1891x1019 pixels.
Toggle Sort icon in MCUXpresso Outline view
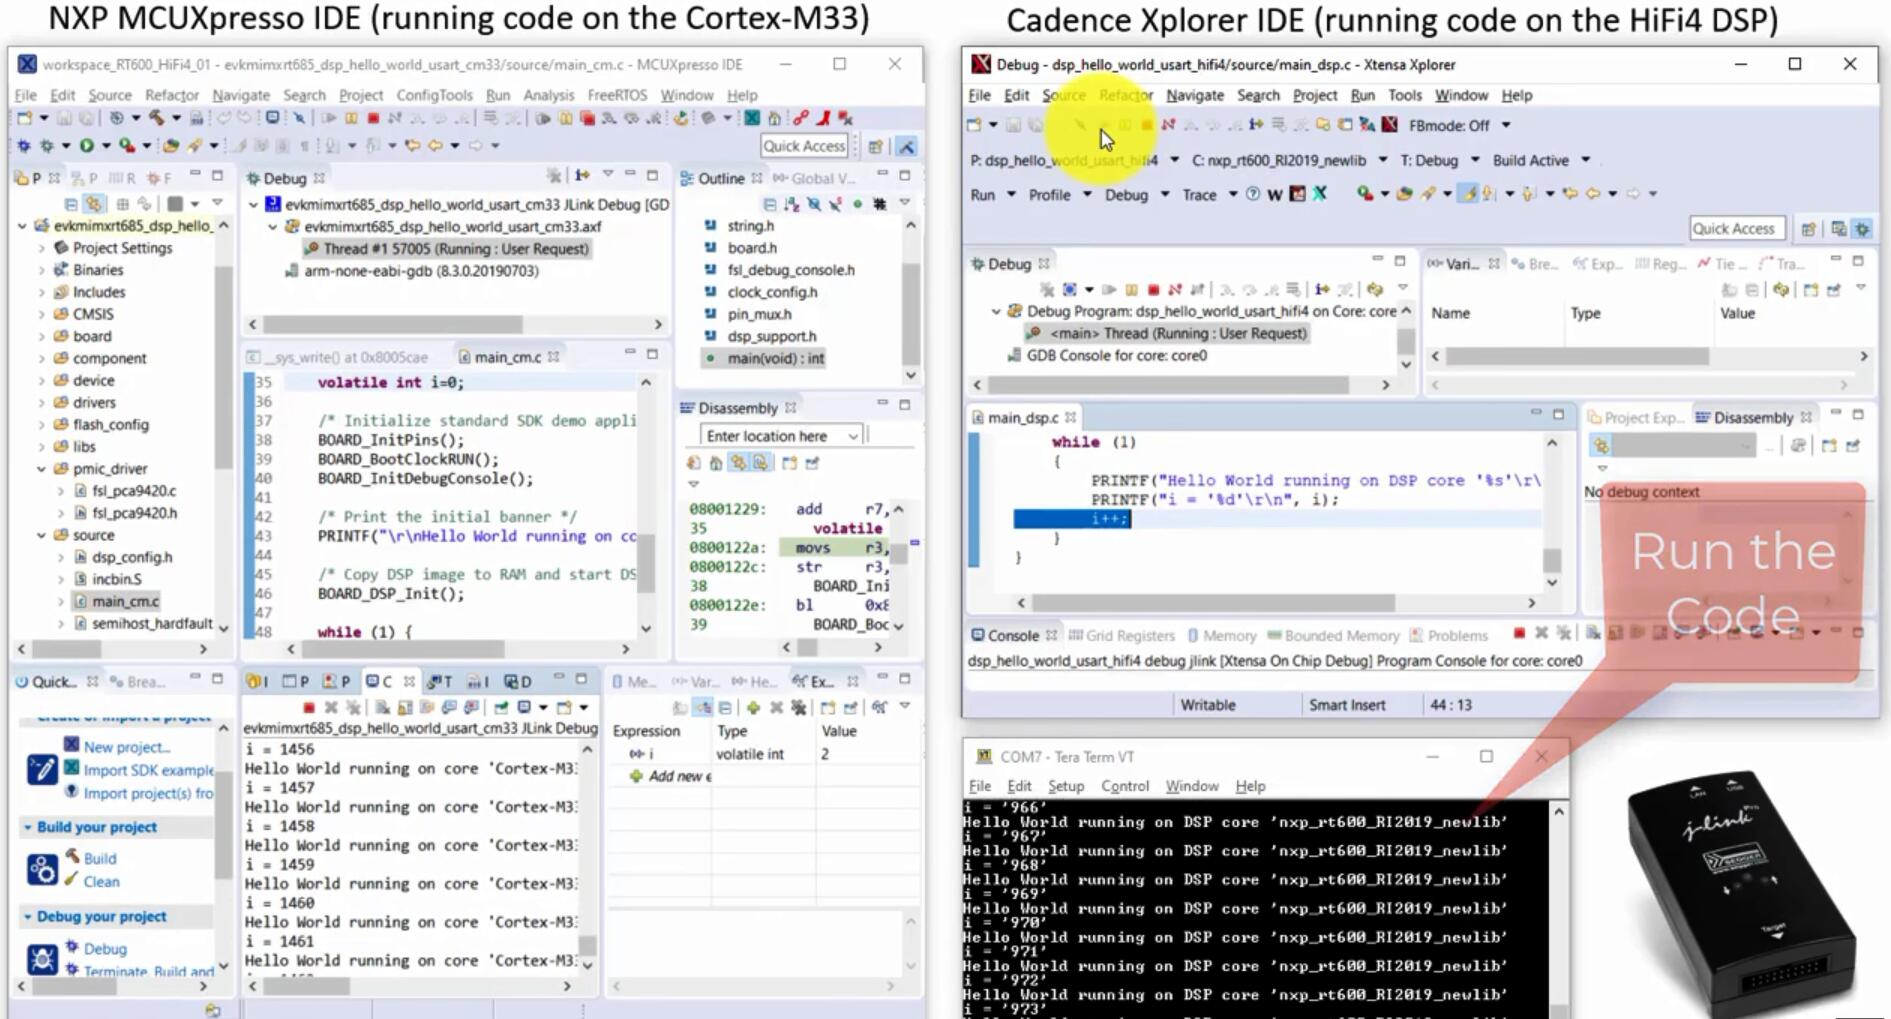click(791, 204)
